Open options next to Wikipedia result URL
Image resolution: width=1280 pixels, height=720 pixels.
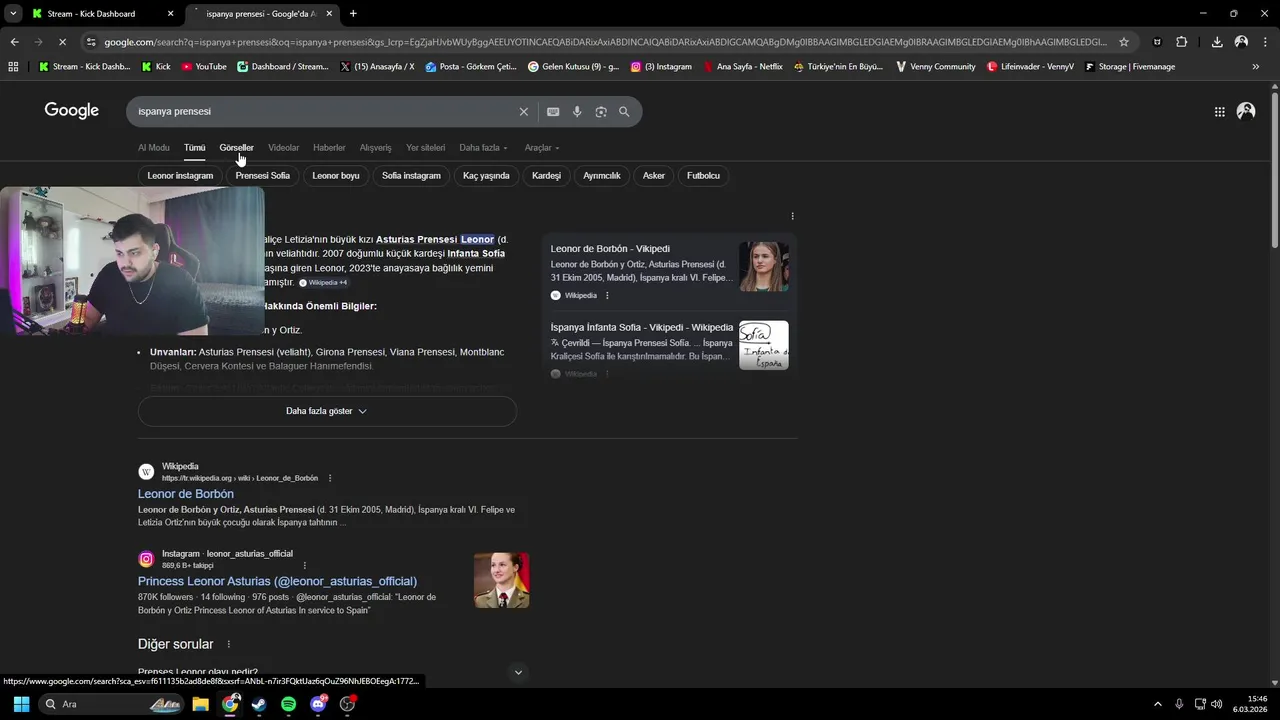pos(330,478)
